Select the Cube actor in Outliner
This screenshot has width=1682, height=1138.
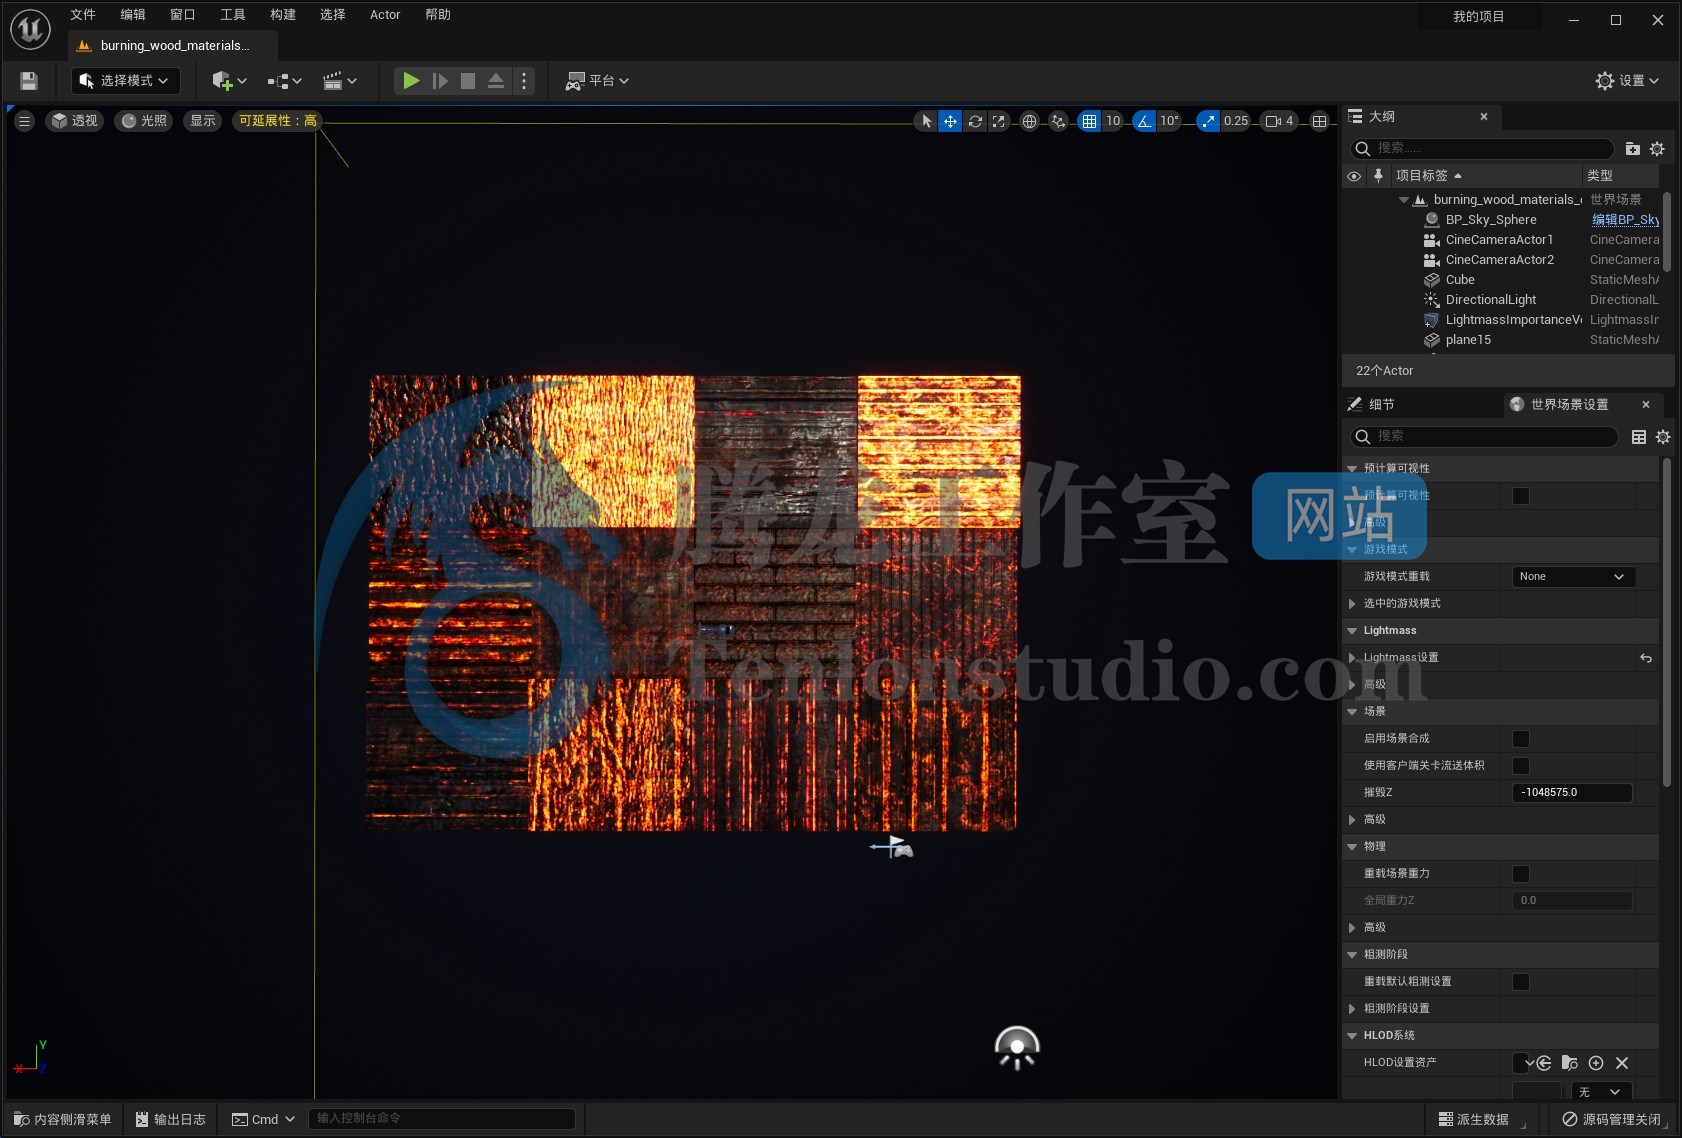tap(1460, 280)
